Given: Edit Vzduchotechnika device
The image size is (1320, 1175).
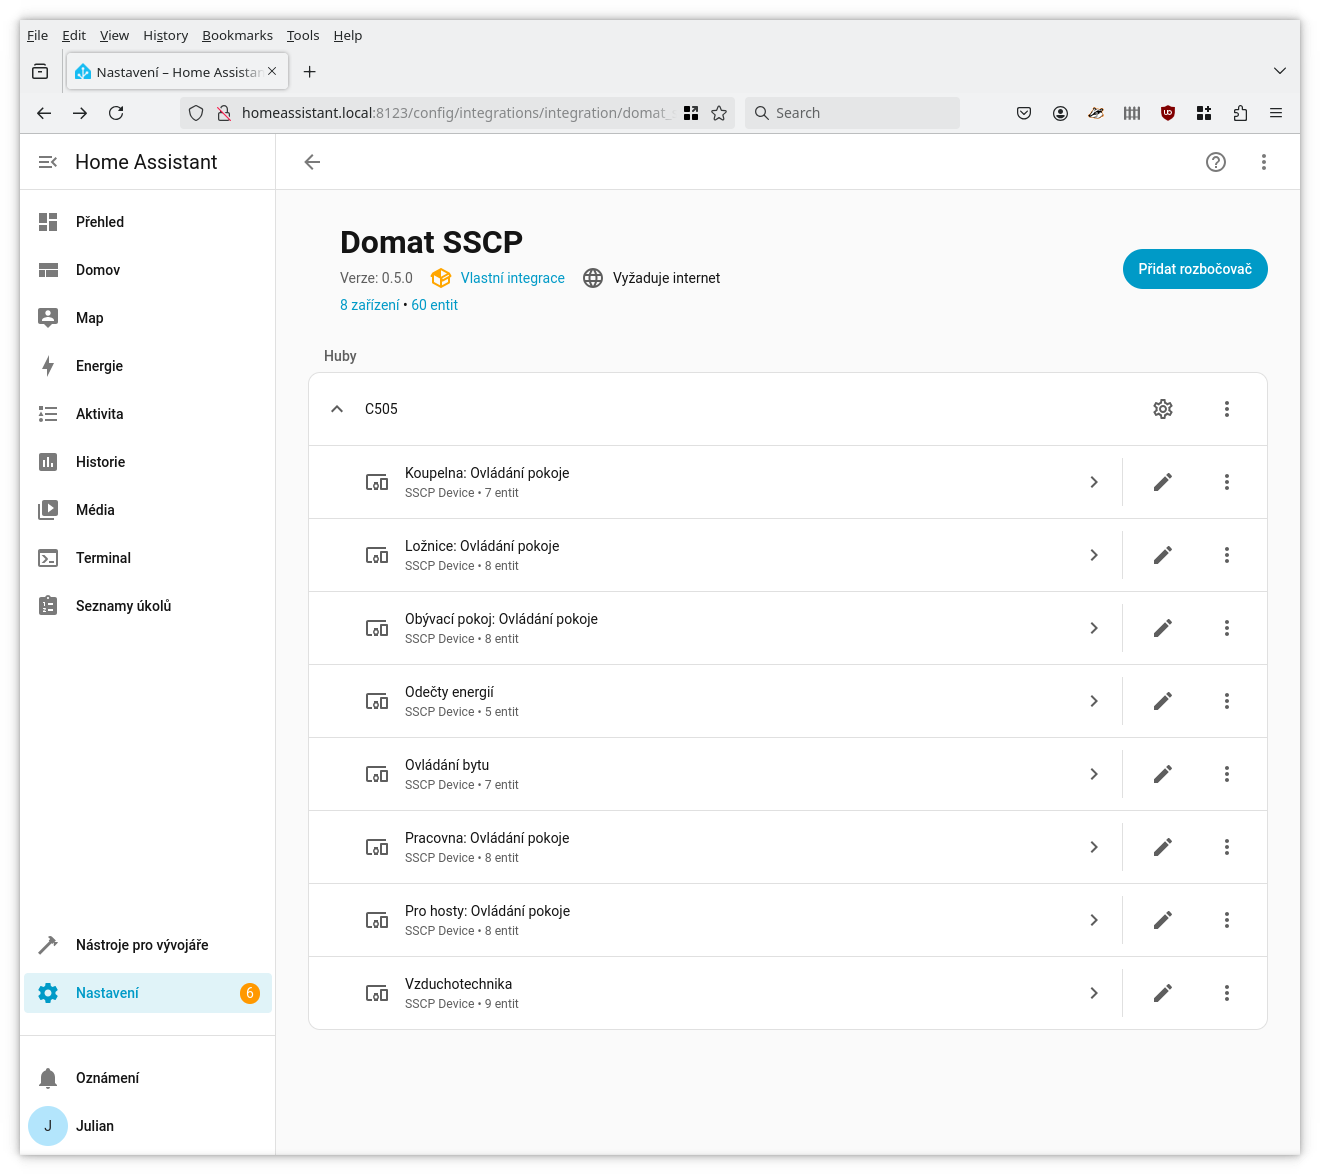Looking at the screenshot, I should tap(1163, 993).
